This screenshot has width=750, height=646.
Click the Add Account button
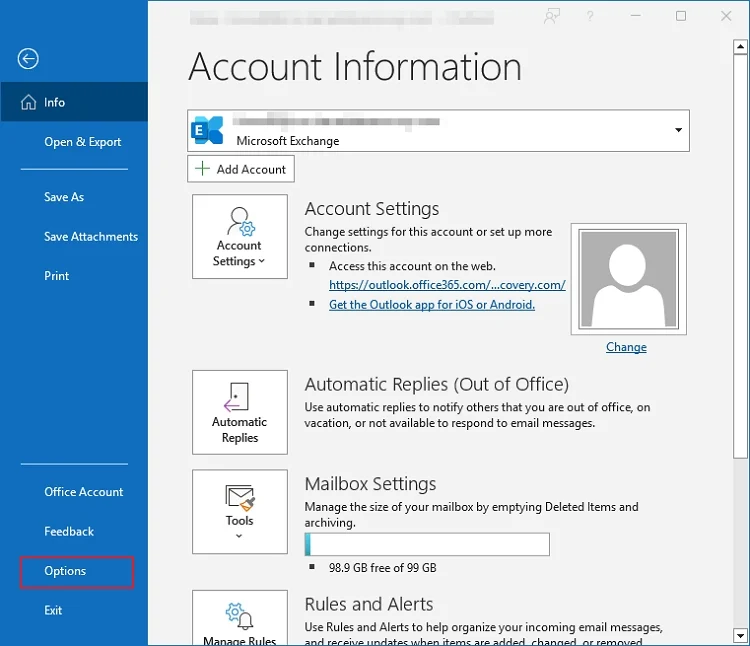click(x=241, y=169)
